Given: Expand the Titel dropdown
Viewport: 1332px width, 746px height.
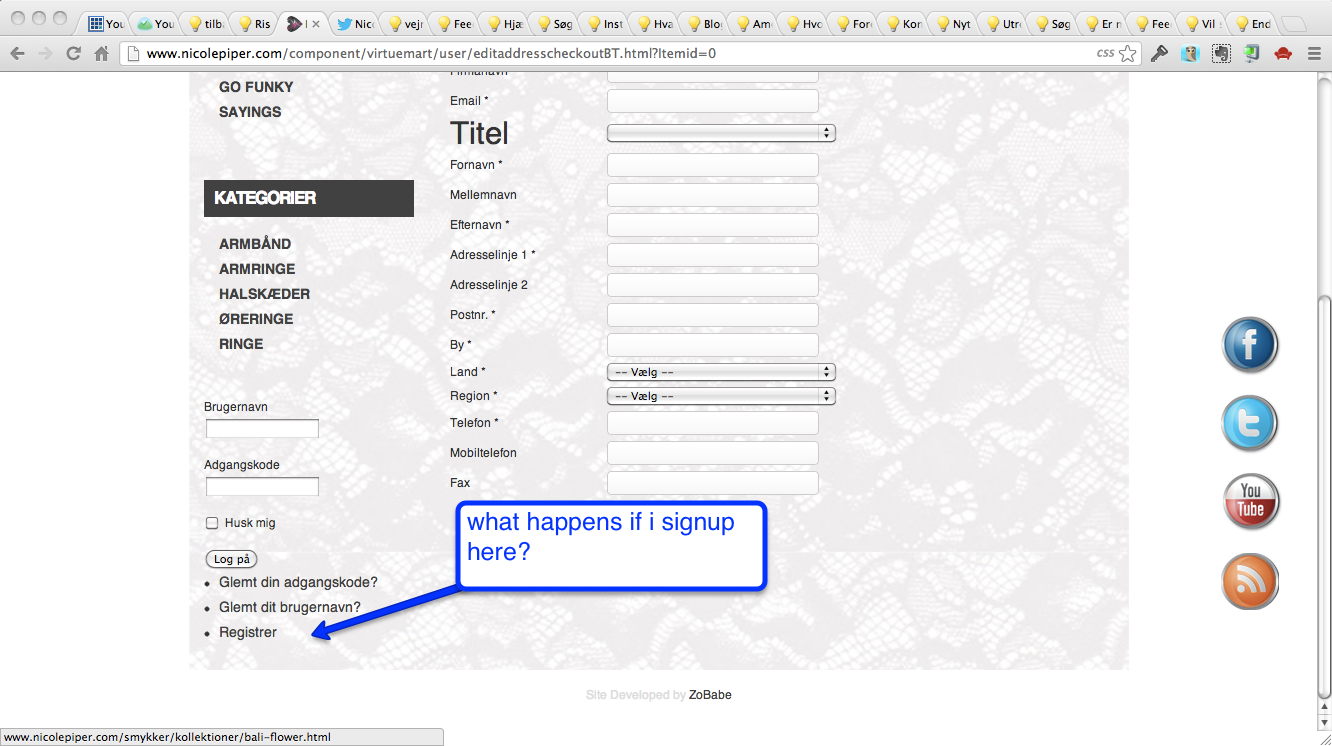Looking at the screenshot, I should coord(720,133).
